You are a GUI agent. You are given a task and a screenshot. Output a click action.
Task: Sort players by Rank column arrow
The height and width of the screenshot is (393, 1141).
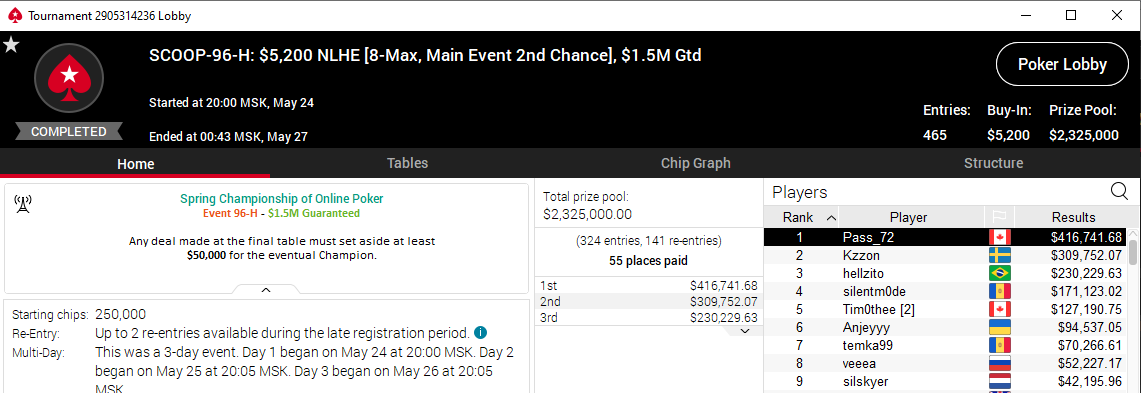pyautogui.click(x=832, y=218)
